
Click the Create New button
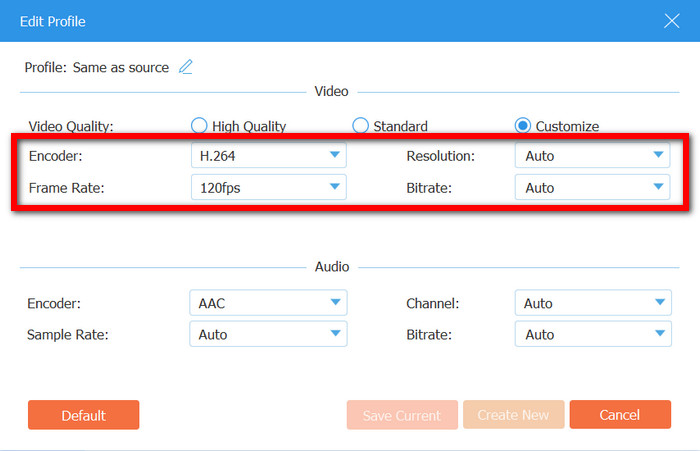click(513, 415)
